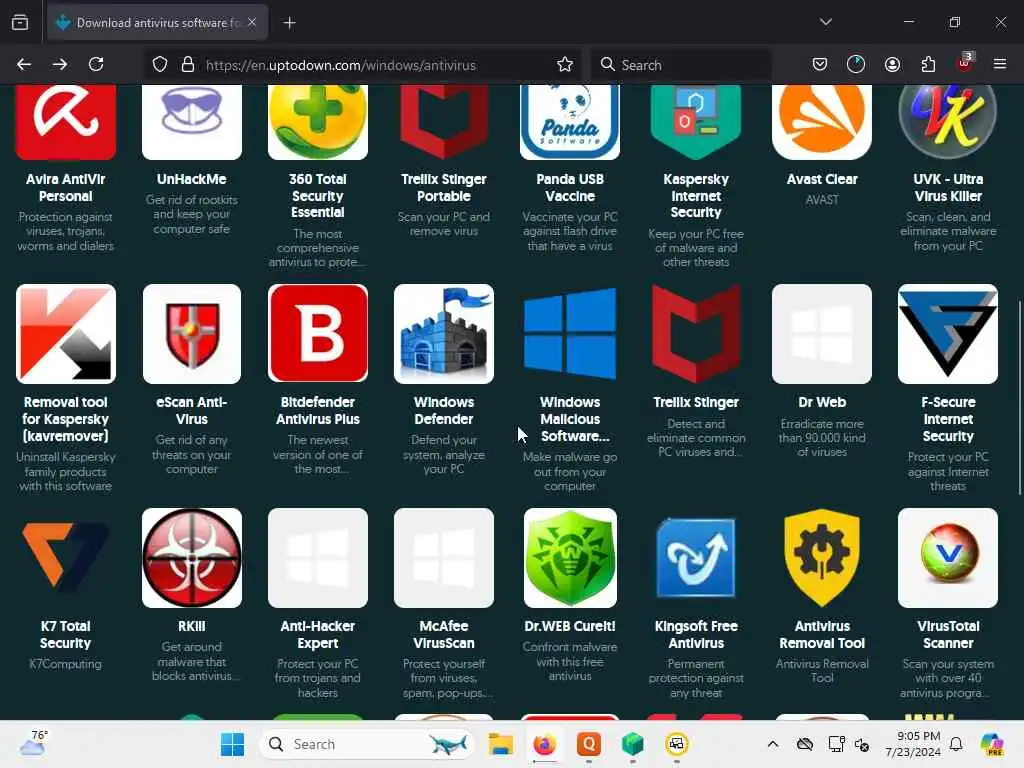Open the Dr Web title link
This screenshot has width=1024, height=768.
[x=822, y=402]
